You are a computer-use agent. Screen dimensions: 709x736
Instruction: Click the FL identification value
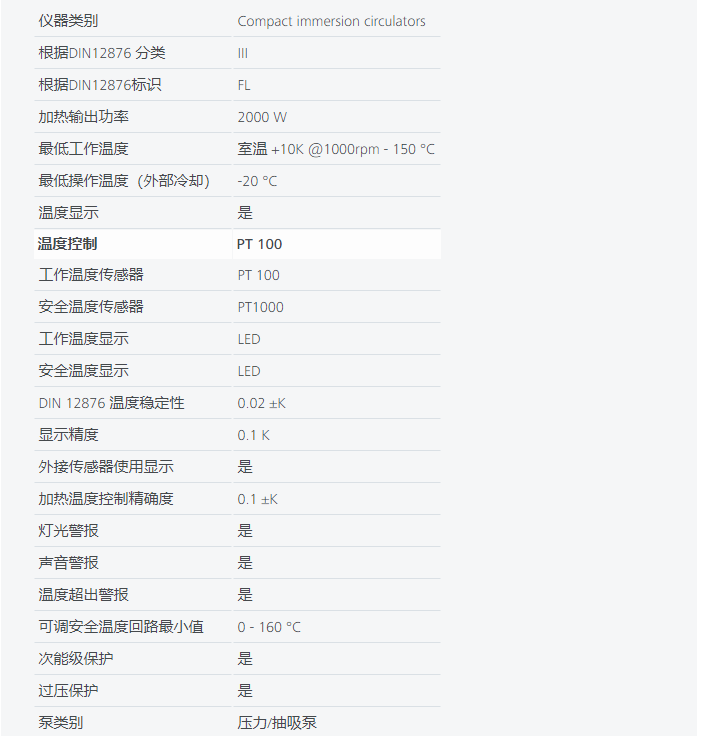244,85
